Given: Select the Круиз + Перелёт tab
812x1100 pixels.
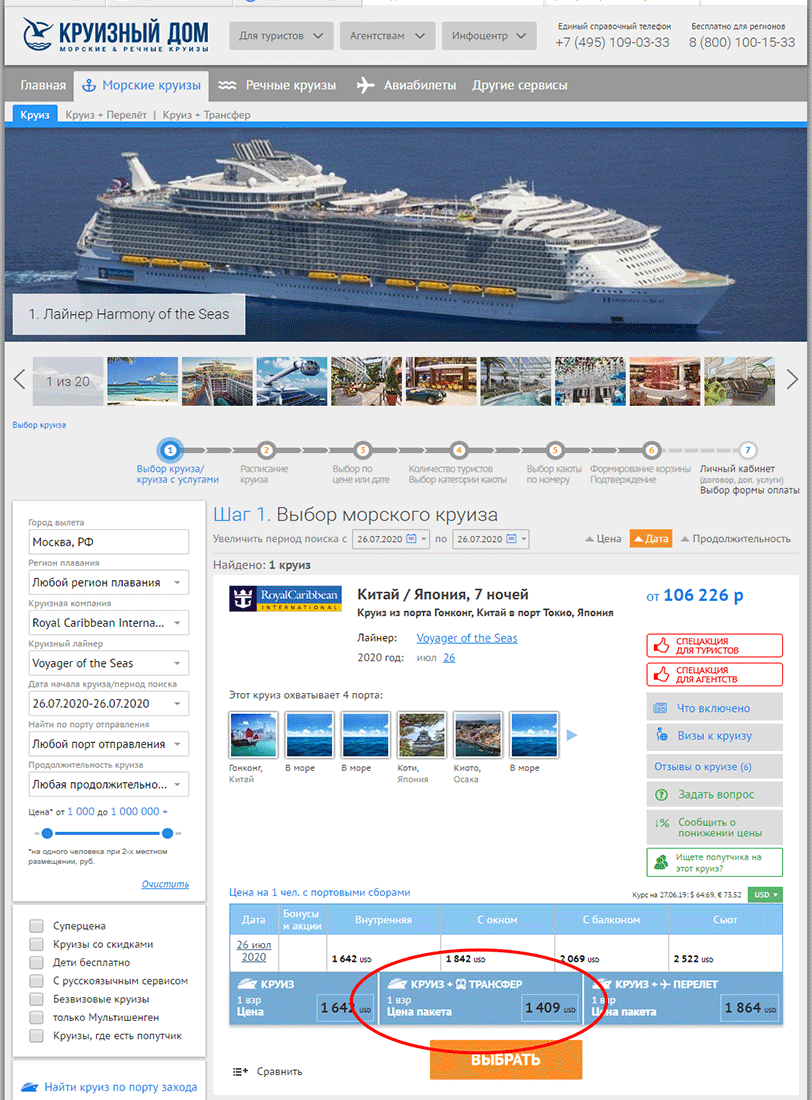Looking at the screenshot, I should point(106,114).
